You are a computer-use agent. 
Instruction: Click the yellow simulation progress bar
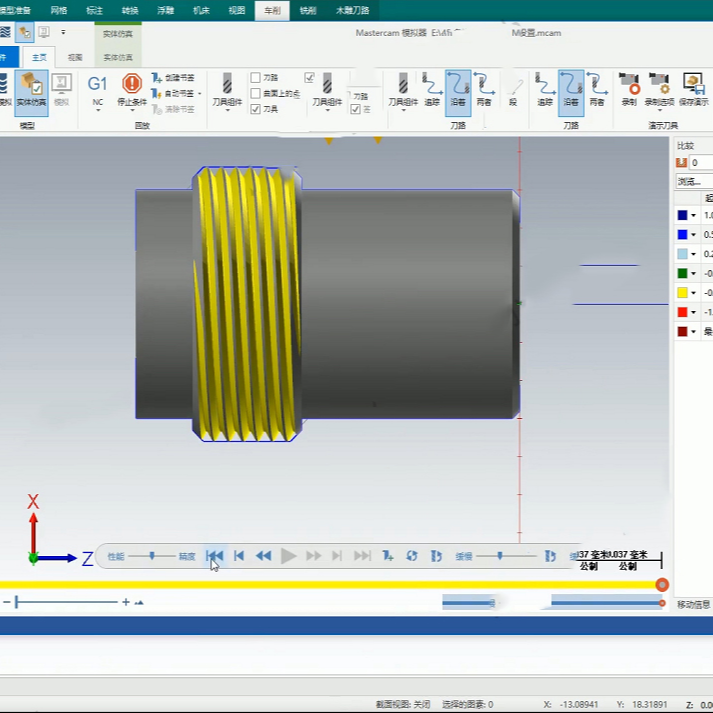(x=330, y=584)
